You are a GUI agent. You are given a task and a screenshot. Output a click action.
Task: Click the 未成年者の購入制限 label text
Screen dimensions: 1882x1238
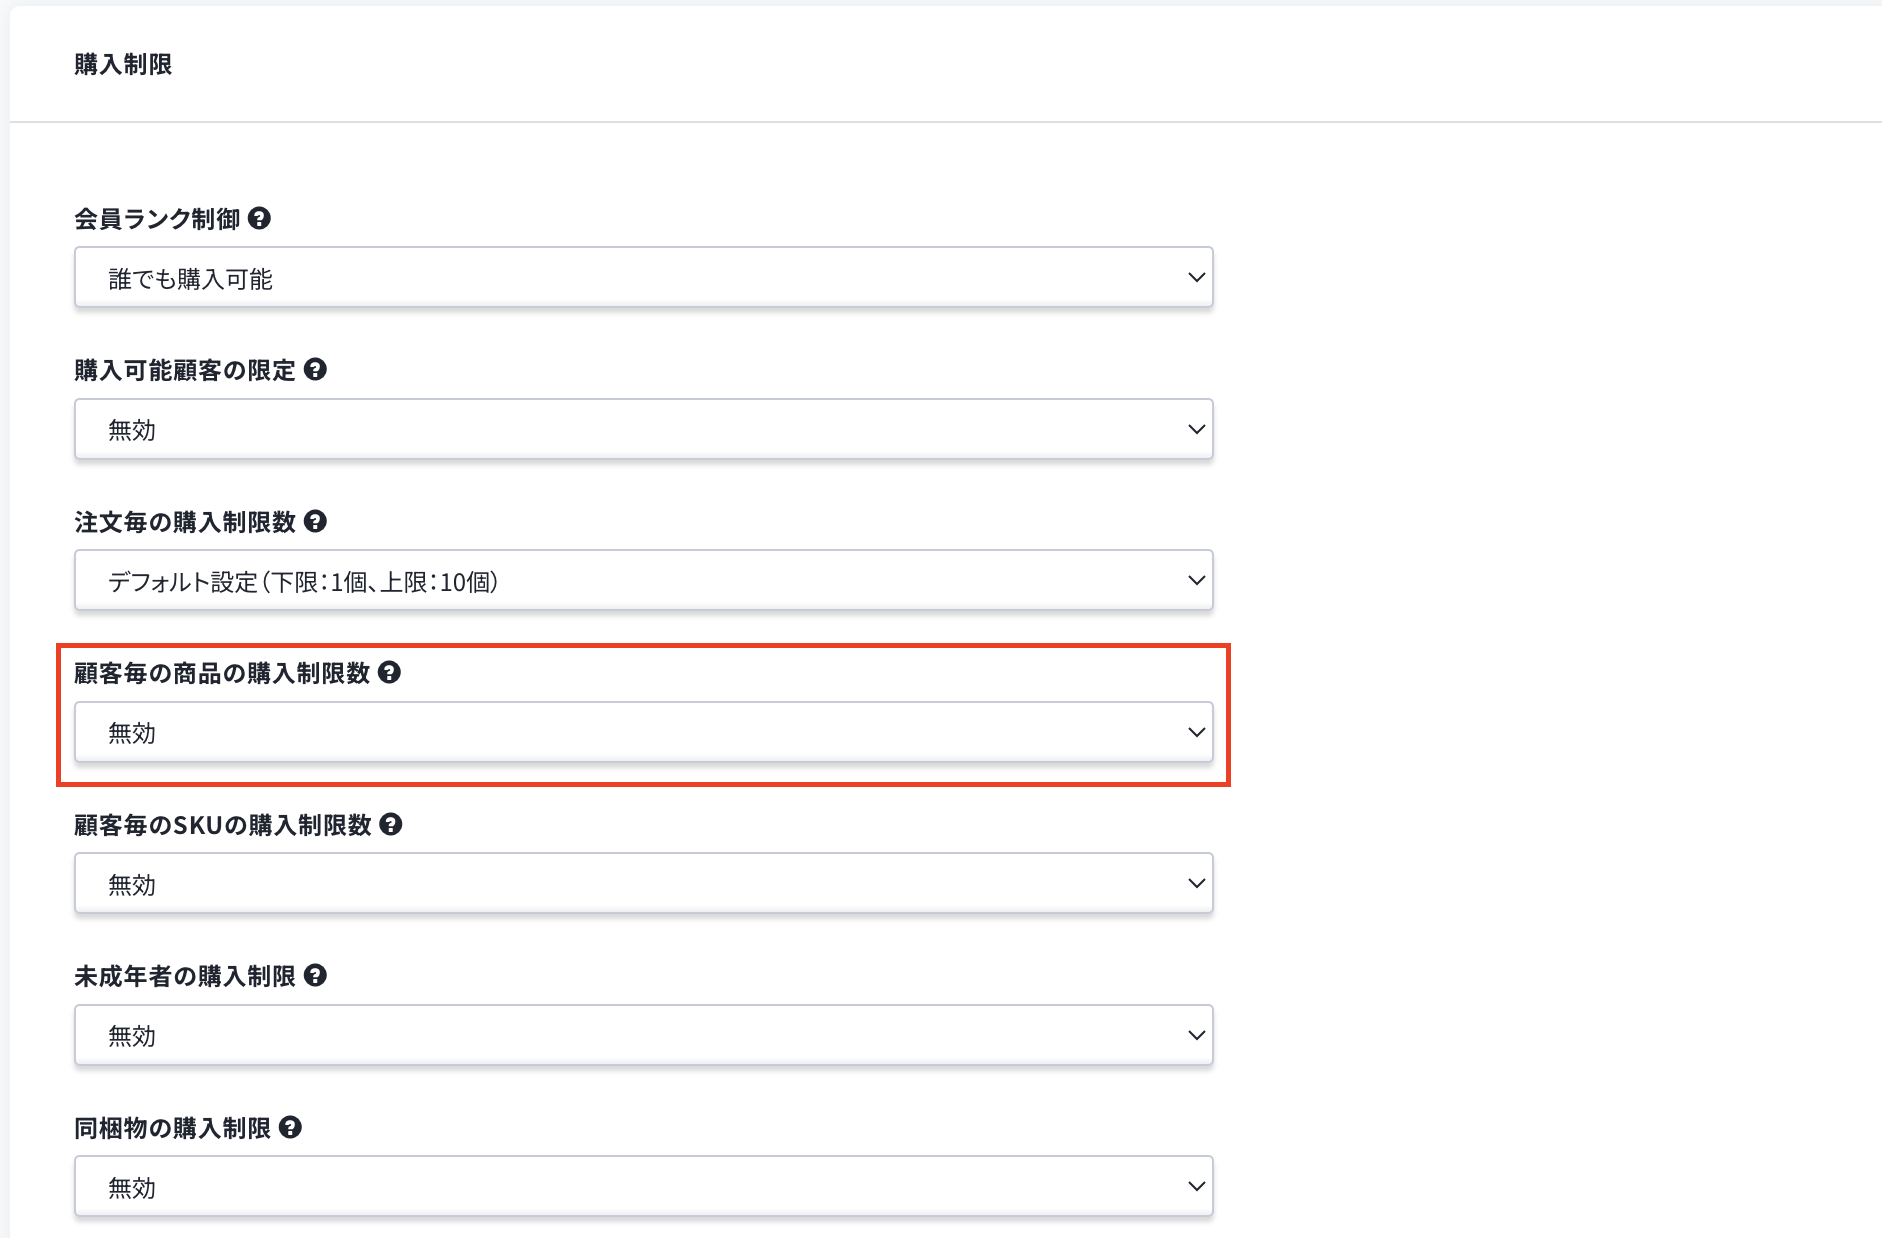[185, 976]
